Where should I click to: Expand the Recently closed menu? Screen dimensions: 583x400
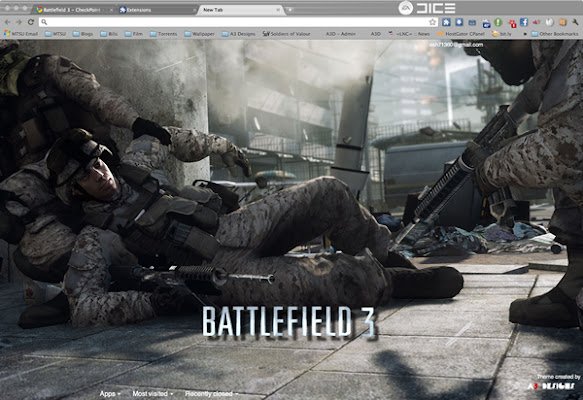(x=212, y=393)
